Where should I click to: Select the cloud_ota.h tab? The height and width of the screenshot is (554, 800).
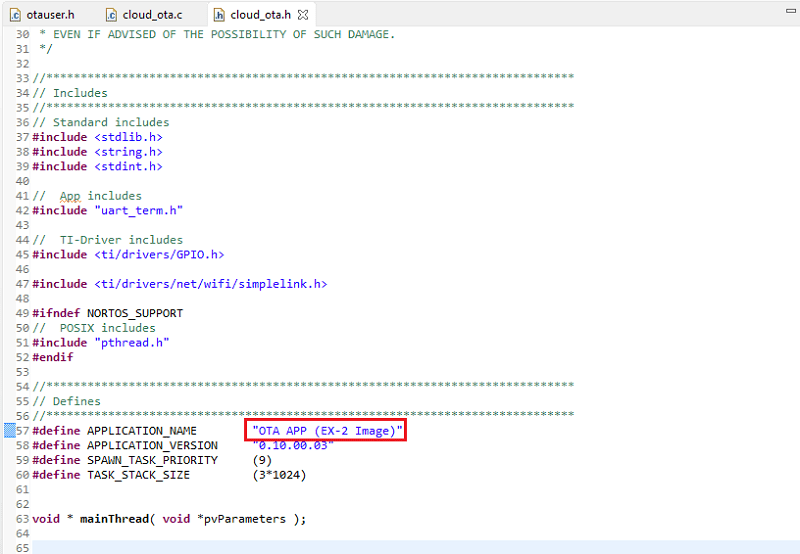pos(260,15)
